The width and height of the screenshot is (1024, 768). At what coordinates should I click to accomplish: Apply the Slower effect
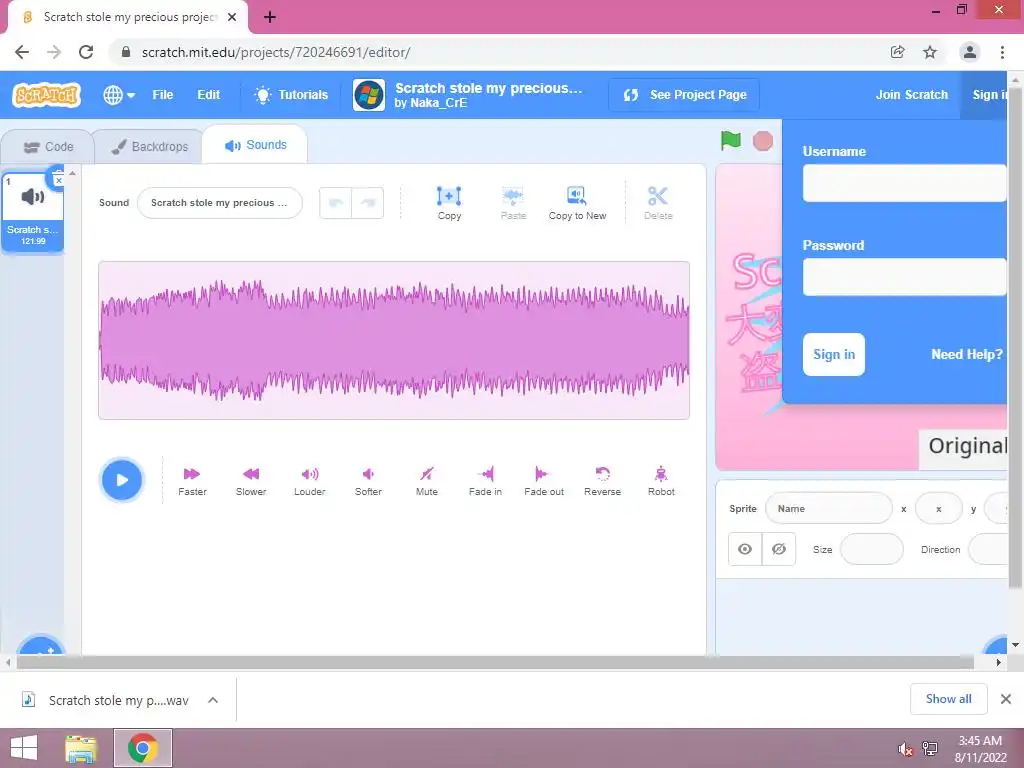click(x=251, y=481)
